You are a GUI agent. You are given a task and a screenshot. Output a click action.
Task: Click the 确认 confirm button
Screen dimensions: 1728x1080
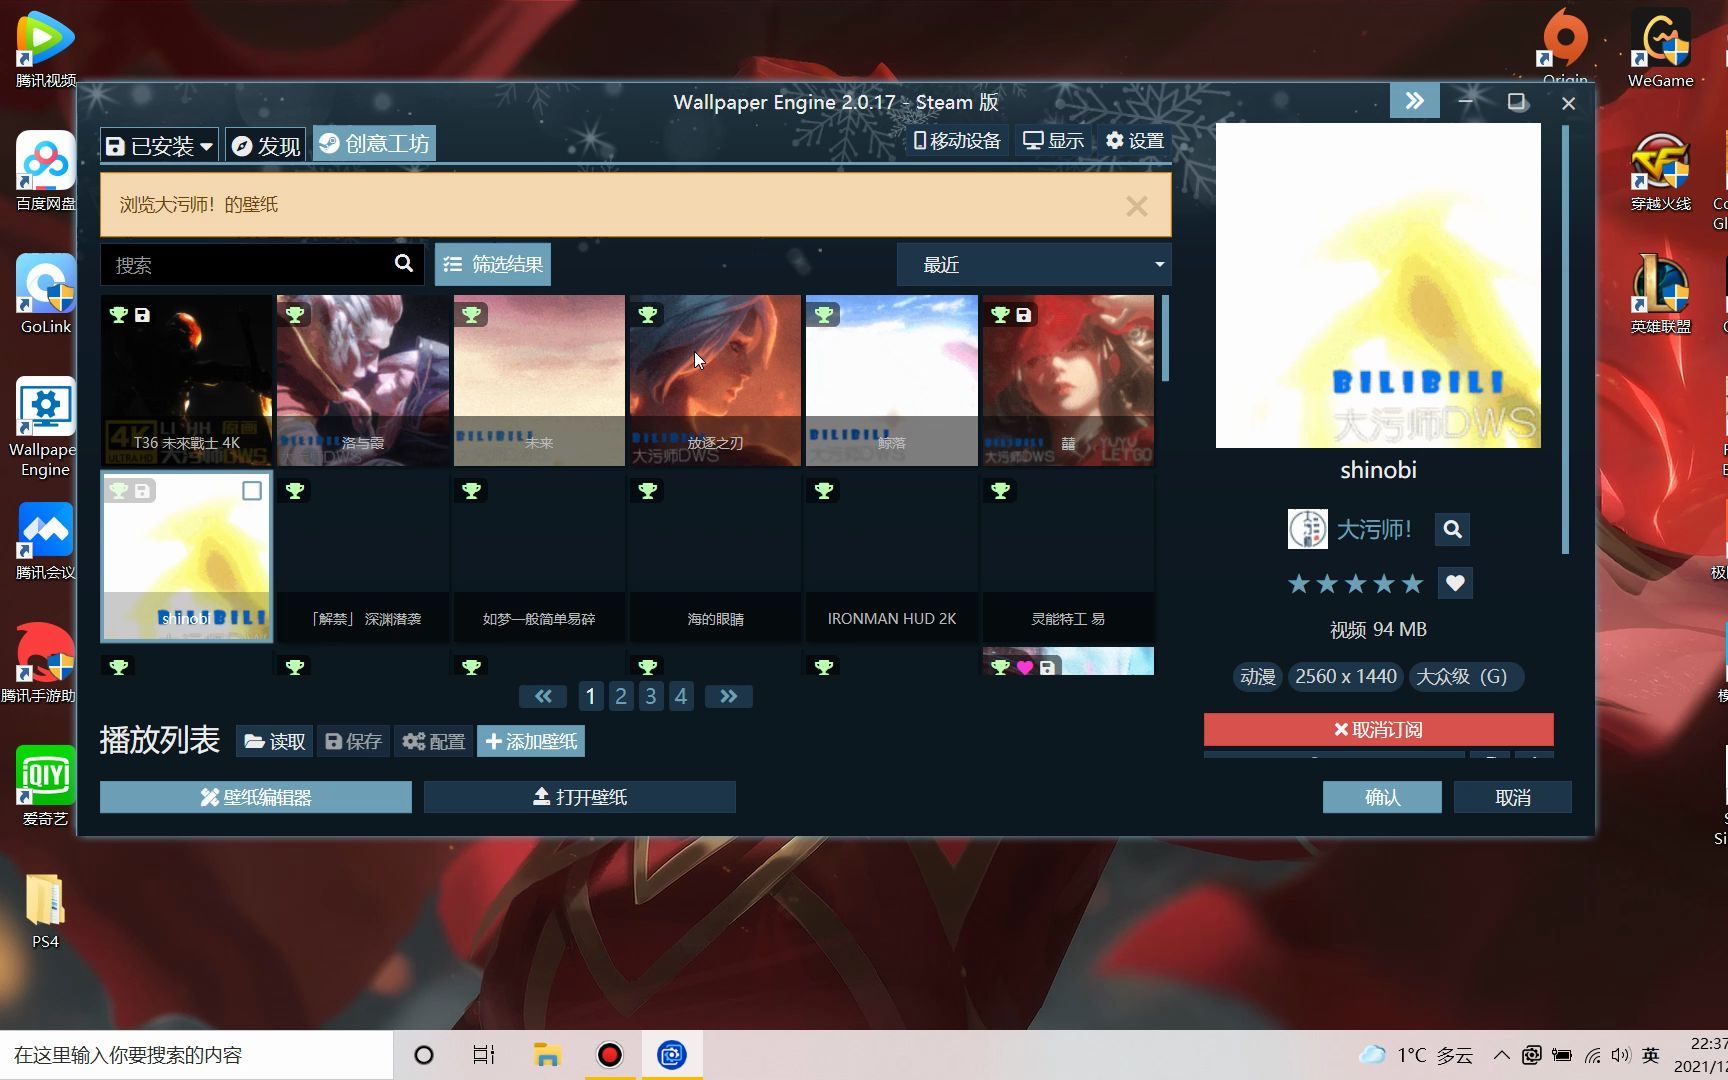coord(1382,797)
